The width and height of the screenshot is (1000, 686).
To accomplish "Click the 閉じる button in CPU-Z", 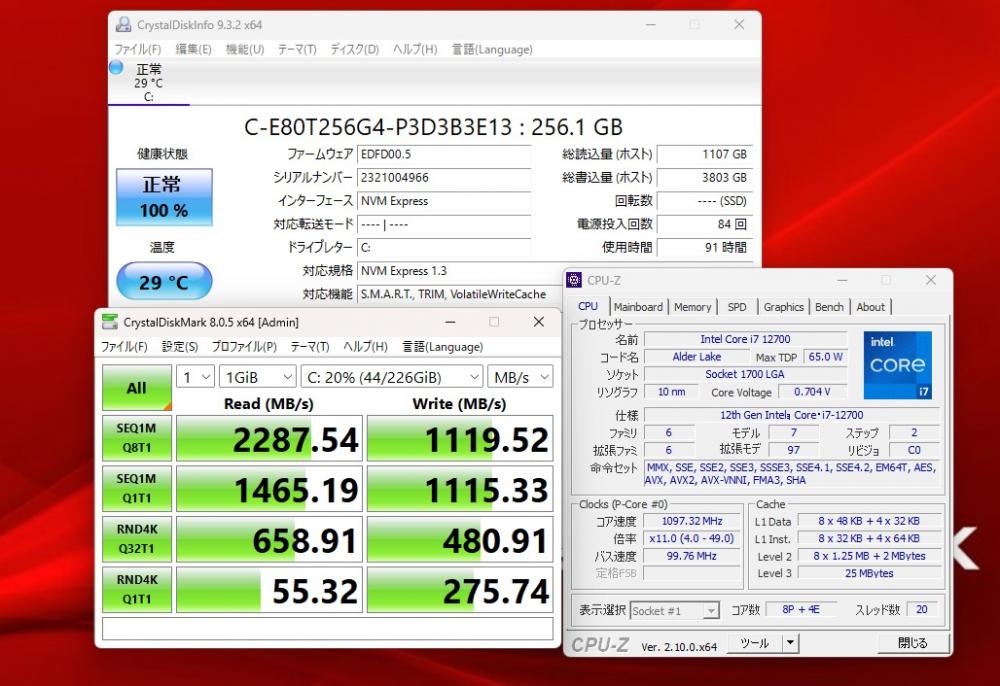I will click(912, 643).
